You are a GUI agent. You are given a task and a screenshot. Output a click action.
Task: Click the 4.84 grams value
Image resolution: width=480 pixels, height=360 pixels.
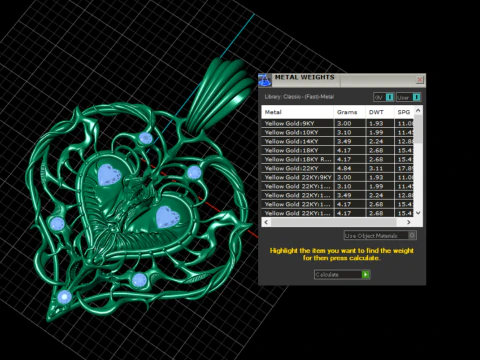coord(344,168)
